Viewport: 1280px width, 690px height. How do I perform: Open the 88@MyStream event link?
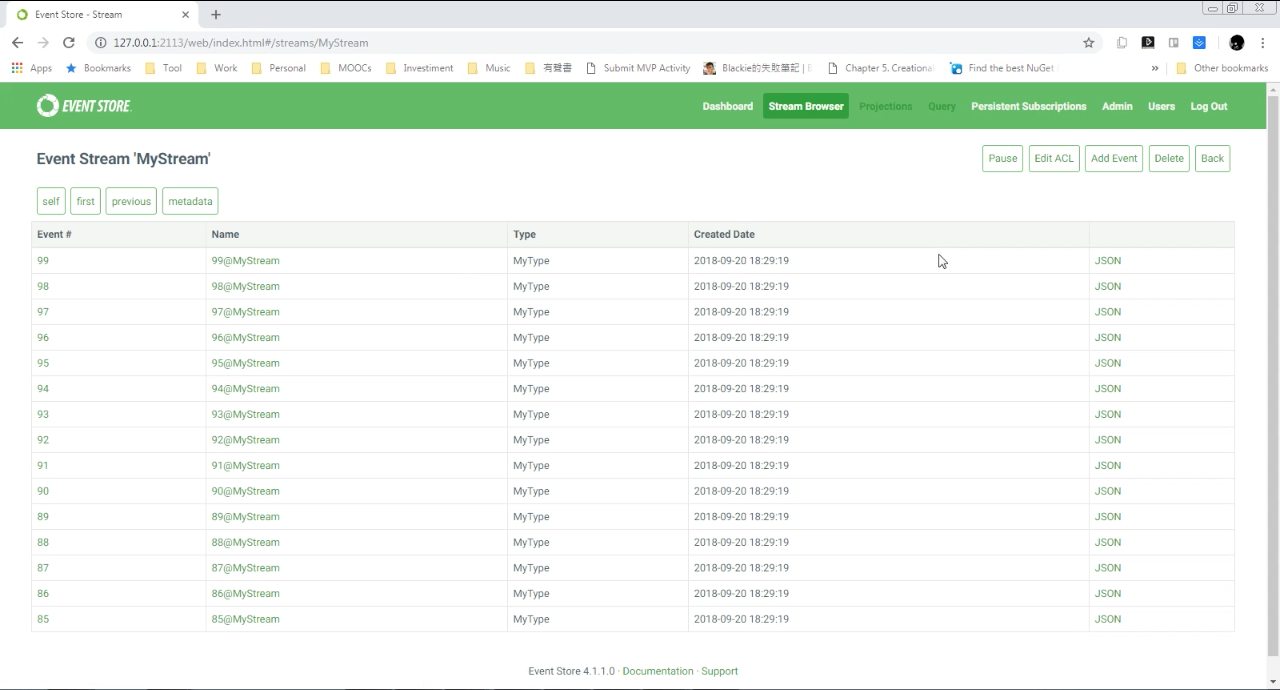tap(245, 542)
